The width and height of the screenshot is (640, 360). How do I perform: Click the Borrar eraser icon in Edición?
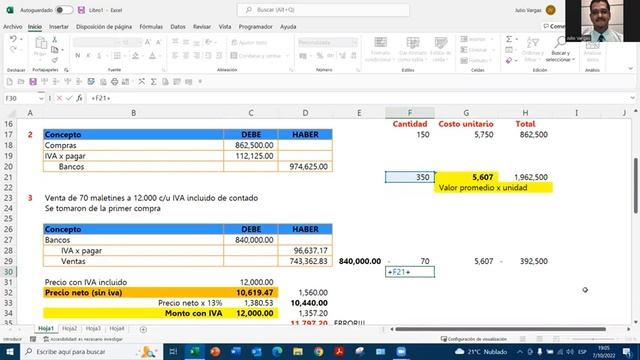pos(509,60)
